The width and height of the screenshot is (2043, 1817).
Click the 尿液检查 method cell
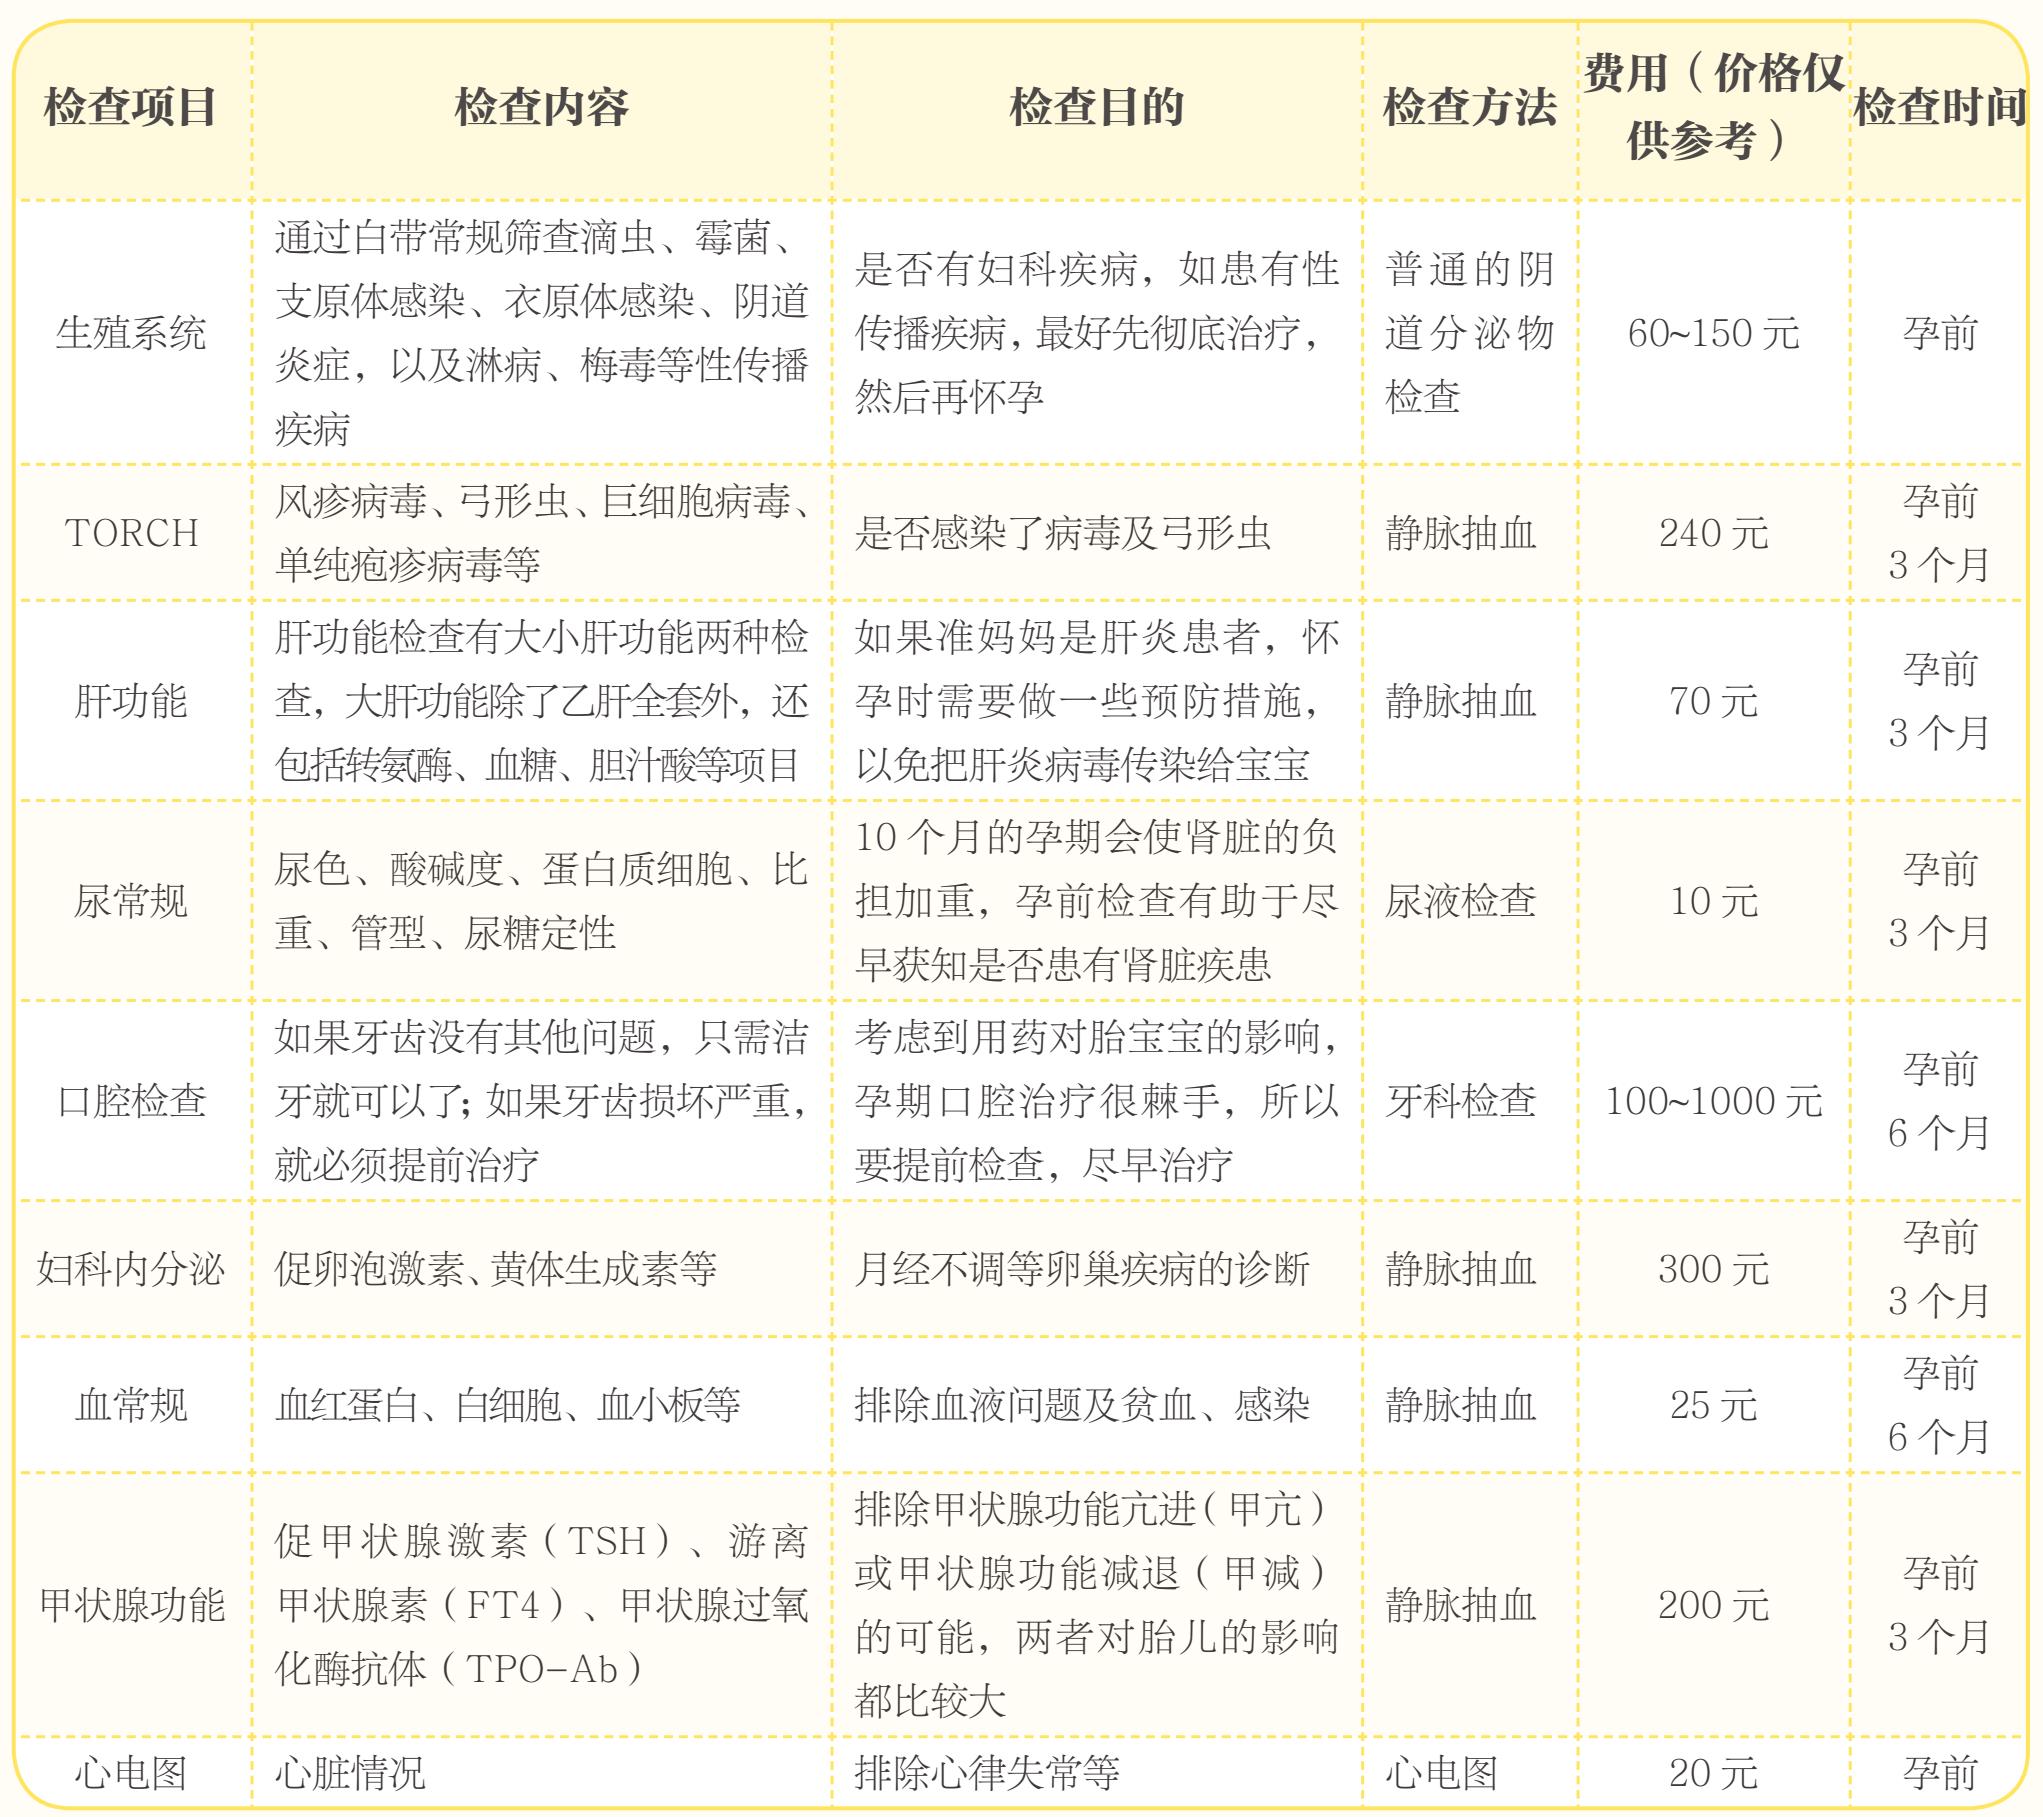click(1460, 901)
